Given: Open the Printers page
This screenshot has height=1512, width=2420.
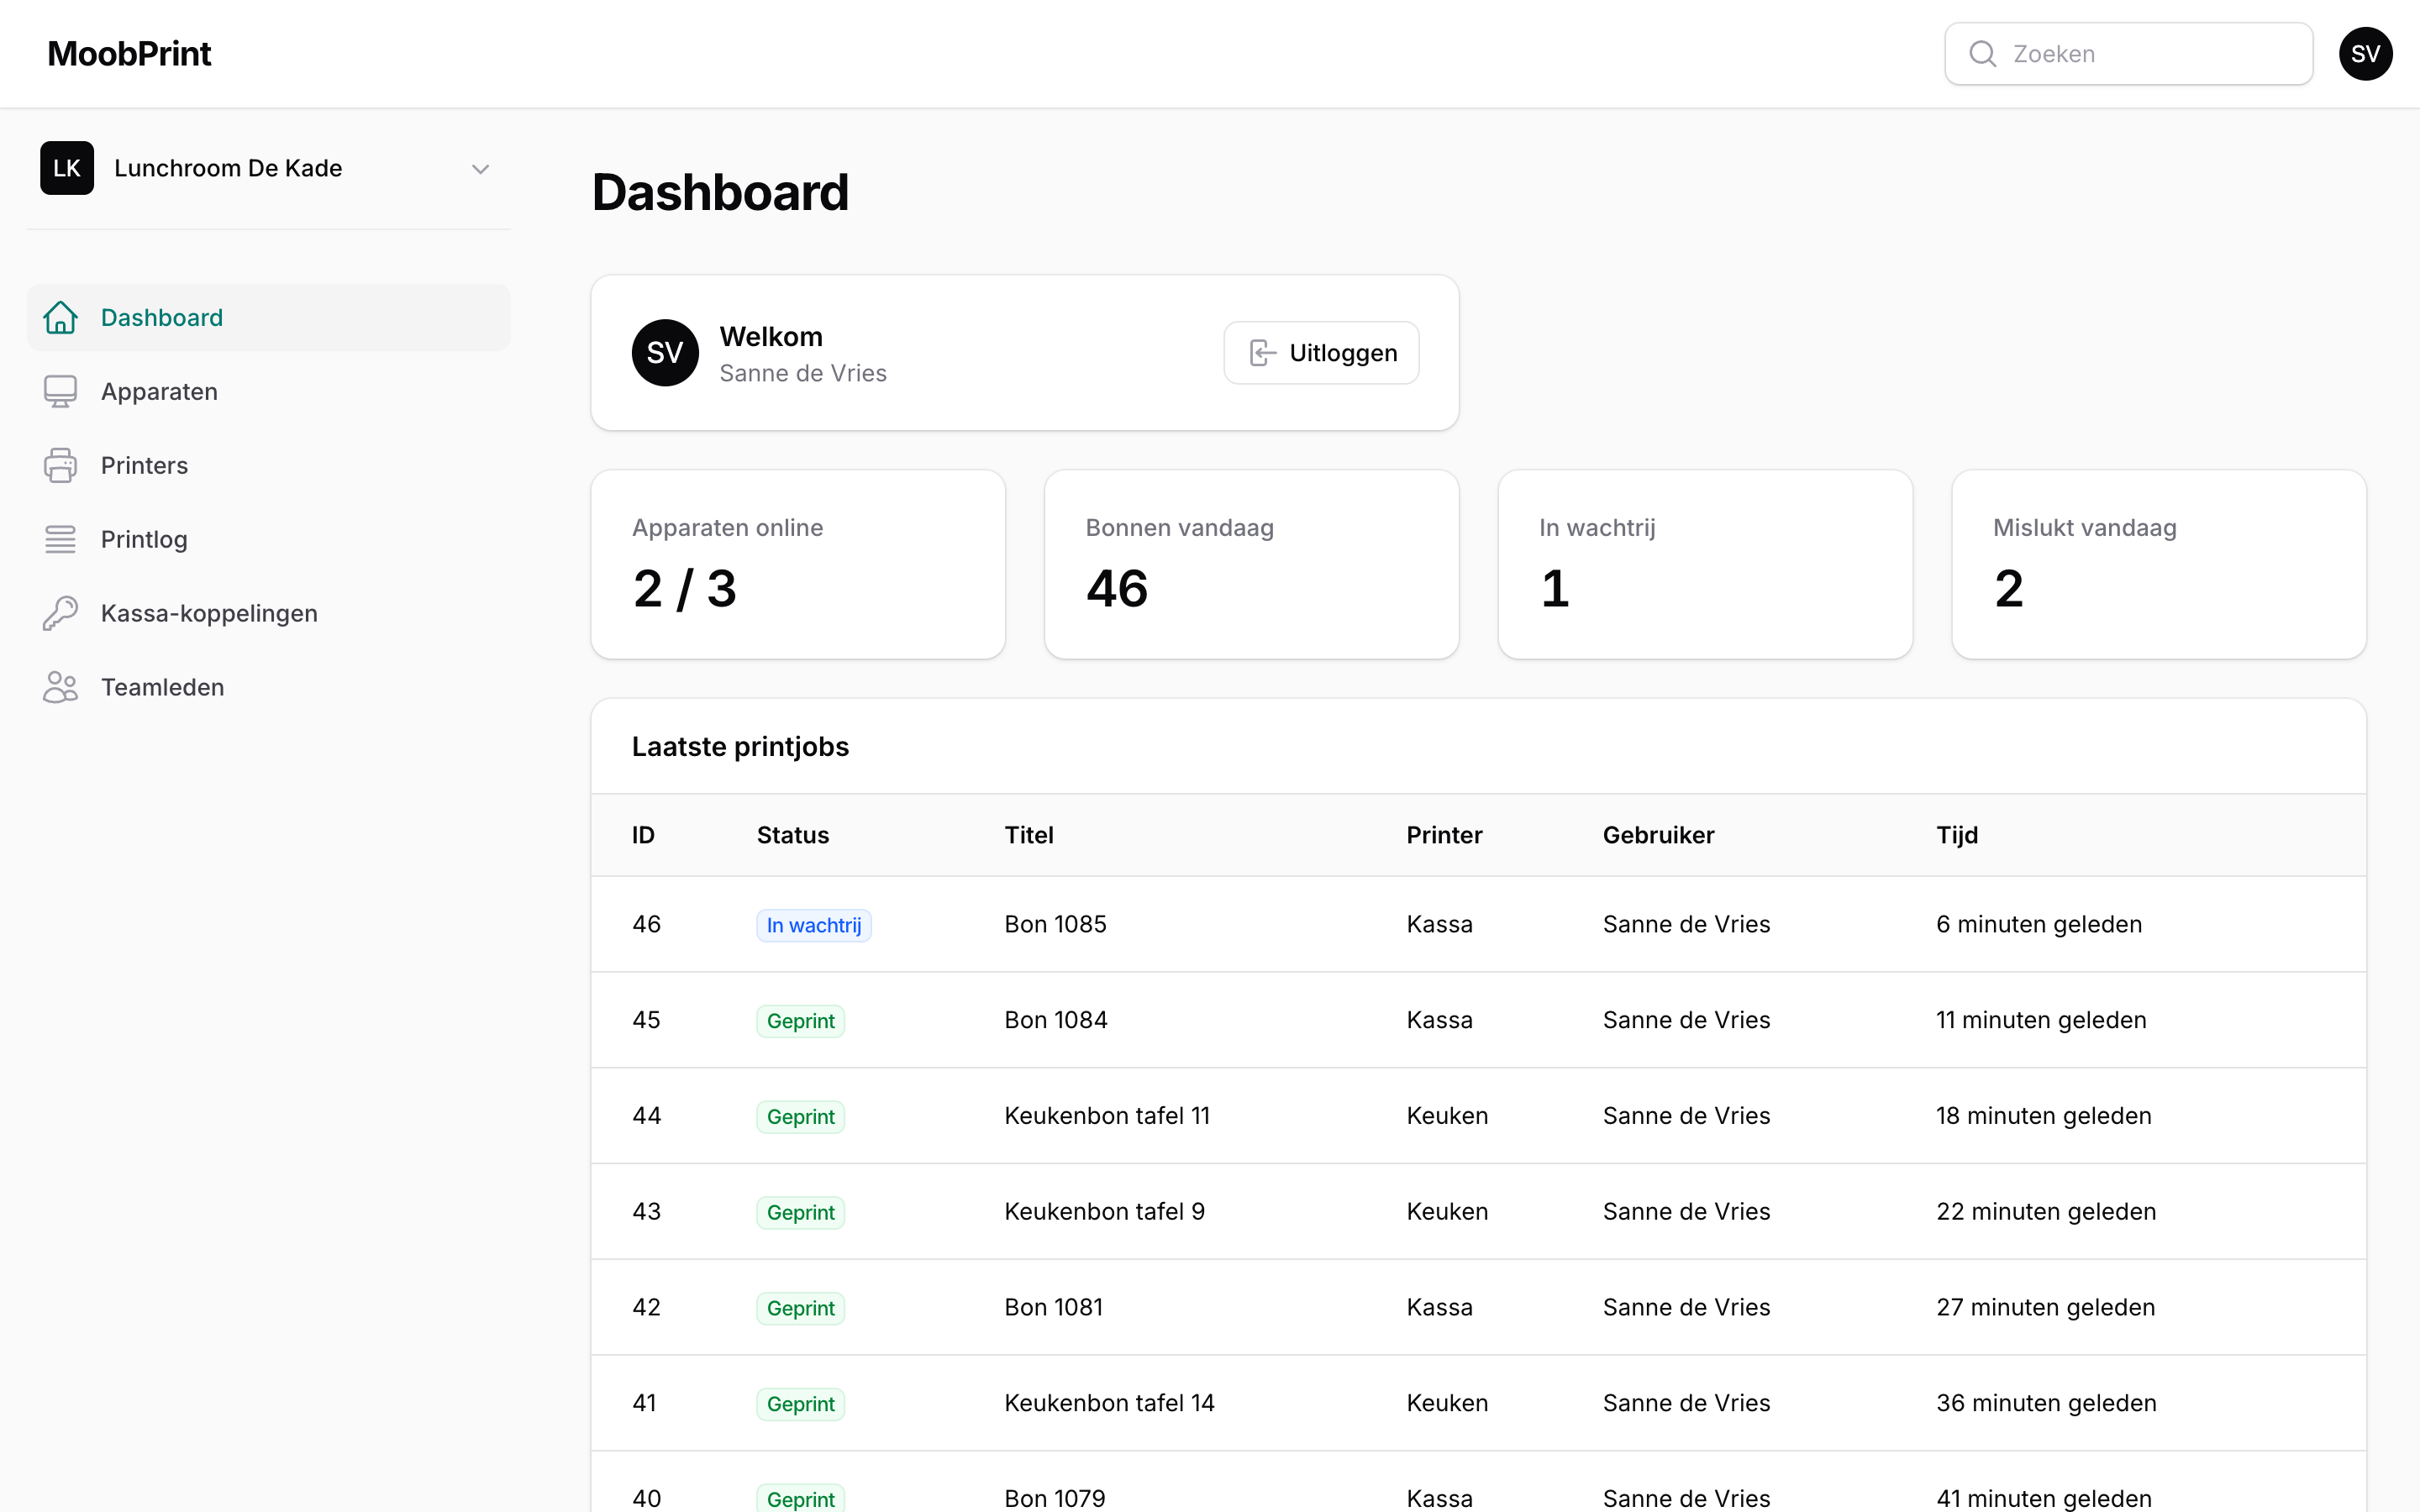Looking at the screenshot, I should coord(268,465).
